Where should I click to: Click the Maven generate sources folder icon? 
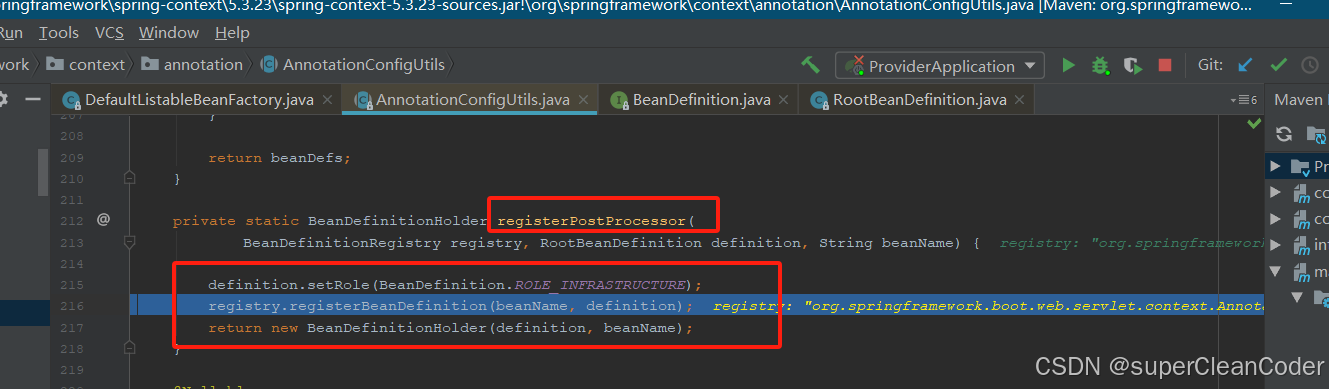click(x=1317, y=134)
